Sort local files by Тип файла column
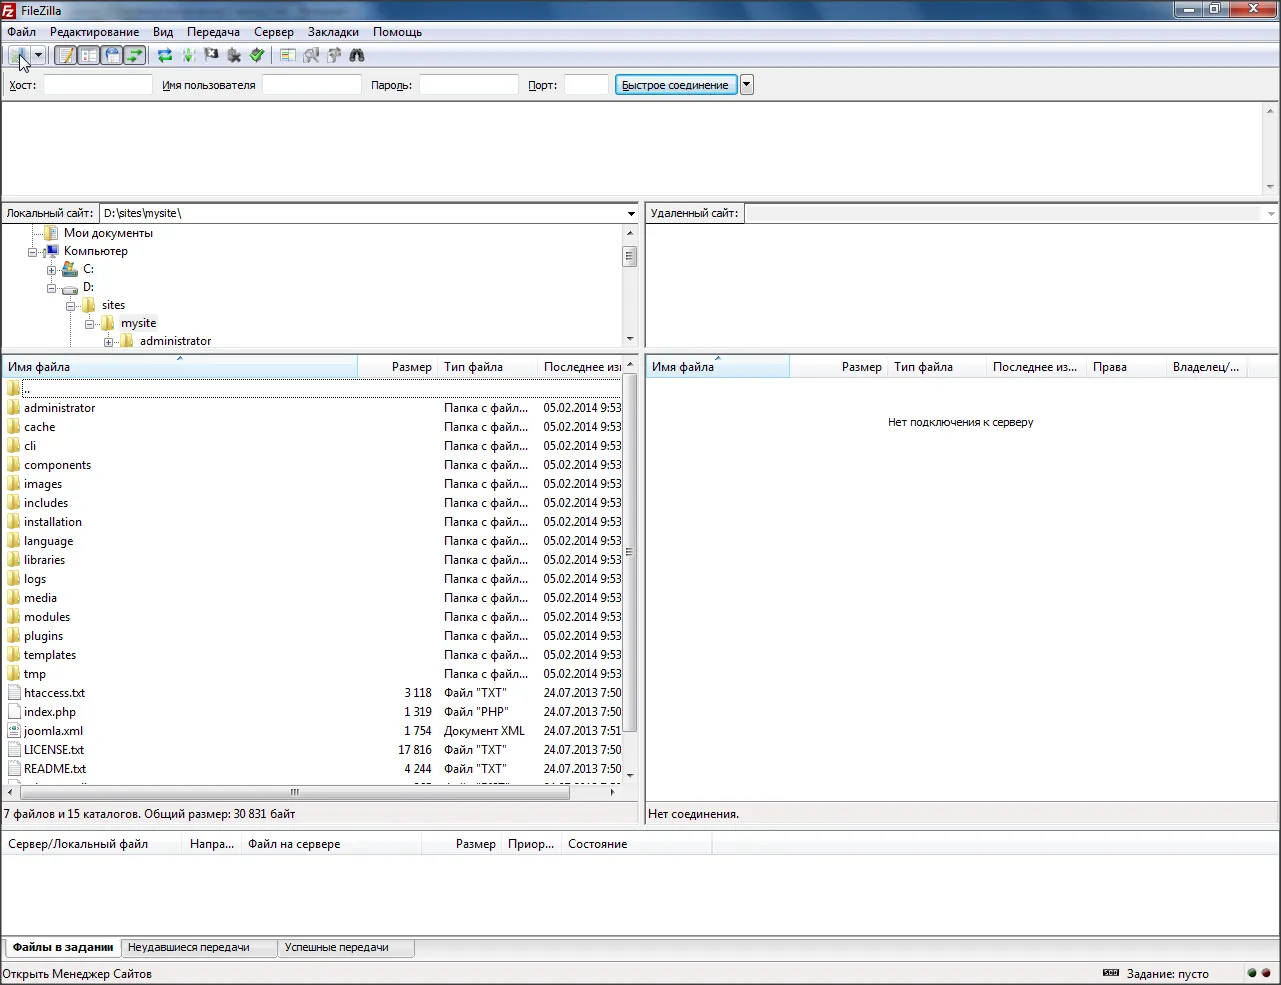This screenshot has height=985, width=1281. pos(488,367)
